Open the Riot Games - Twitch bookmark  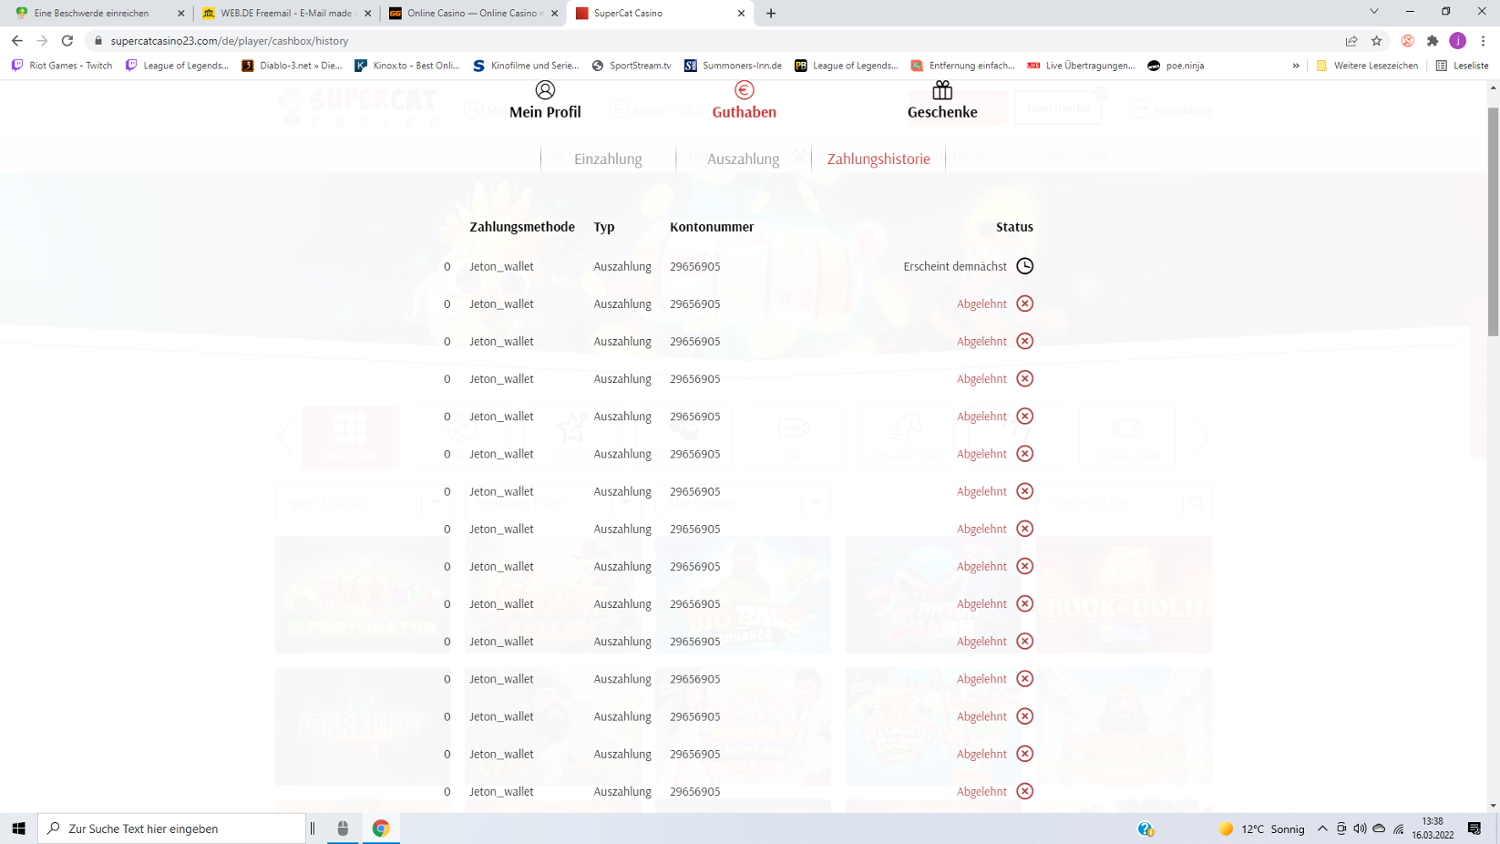[62, 66]
